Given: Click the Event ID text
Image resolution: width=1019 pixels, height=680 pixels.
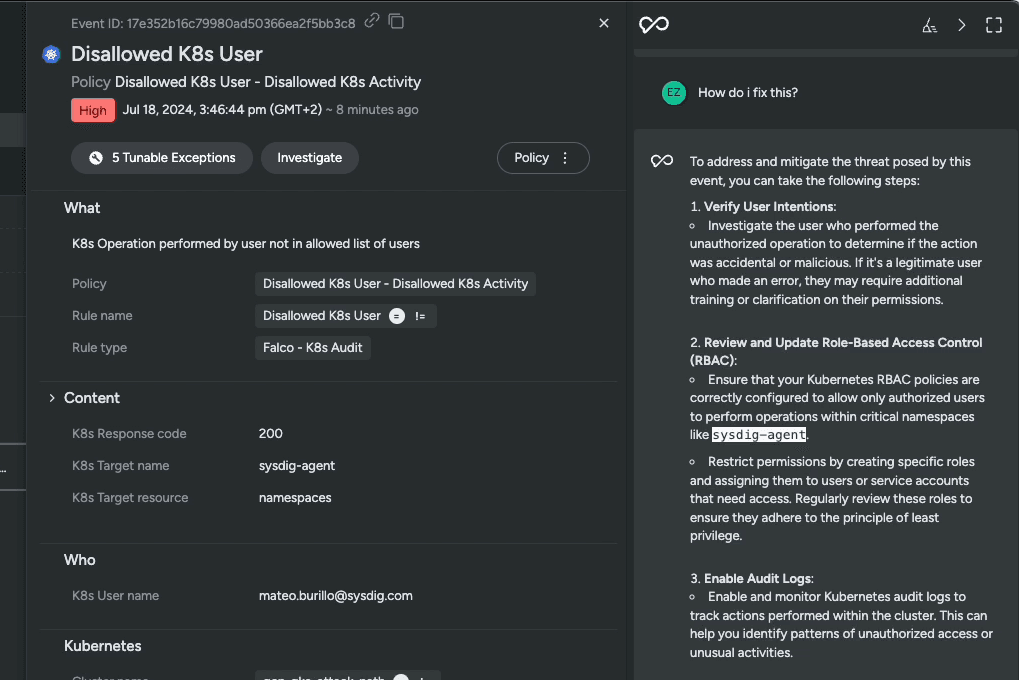Looking at the screenshot, I should pyautogui.click(x=213, y=23).
